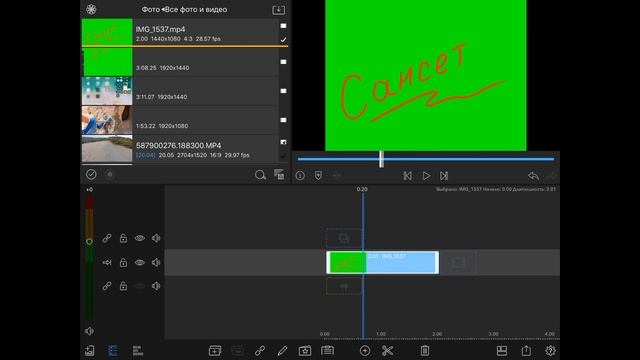Viewport: 640px width, 360px height.
Task: Open library sort and view options icon
Action: click(x=279, y=174)
